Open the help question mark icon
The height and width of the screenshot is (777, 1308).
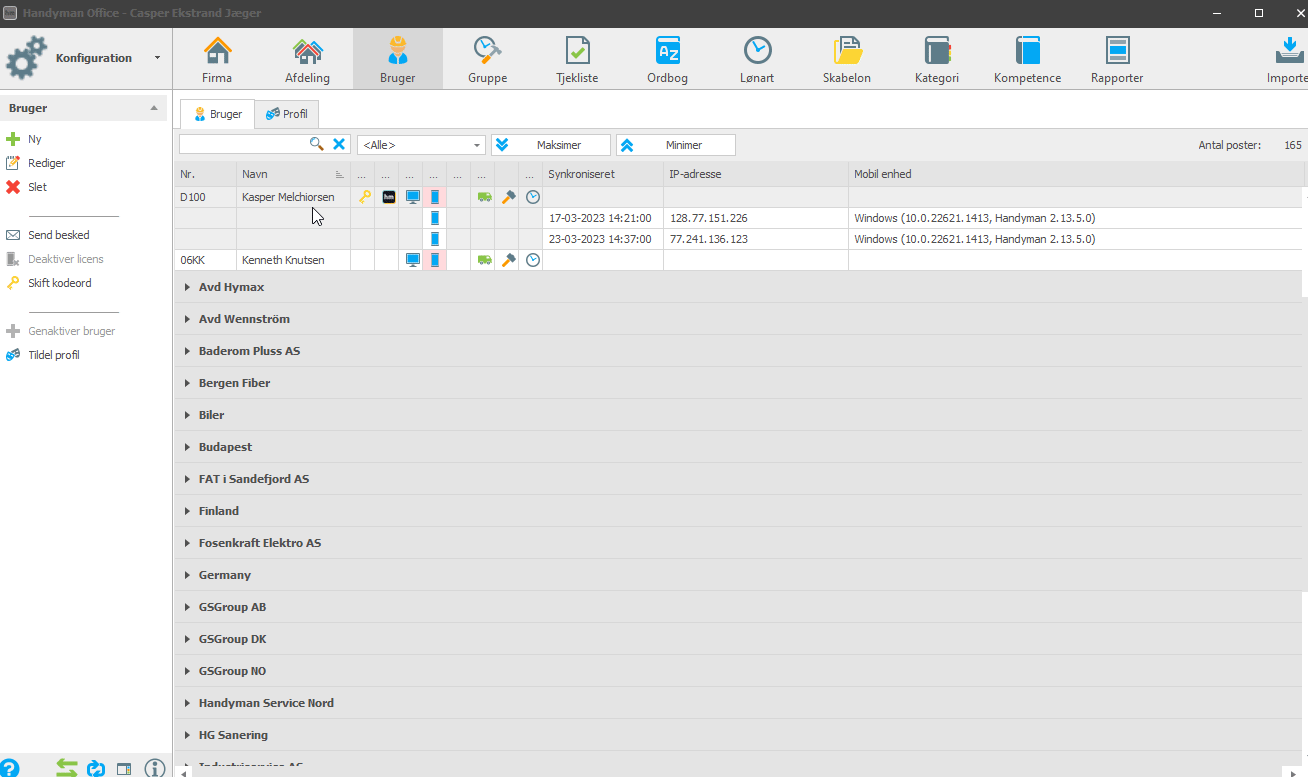pos(9,768)
